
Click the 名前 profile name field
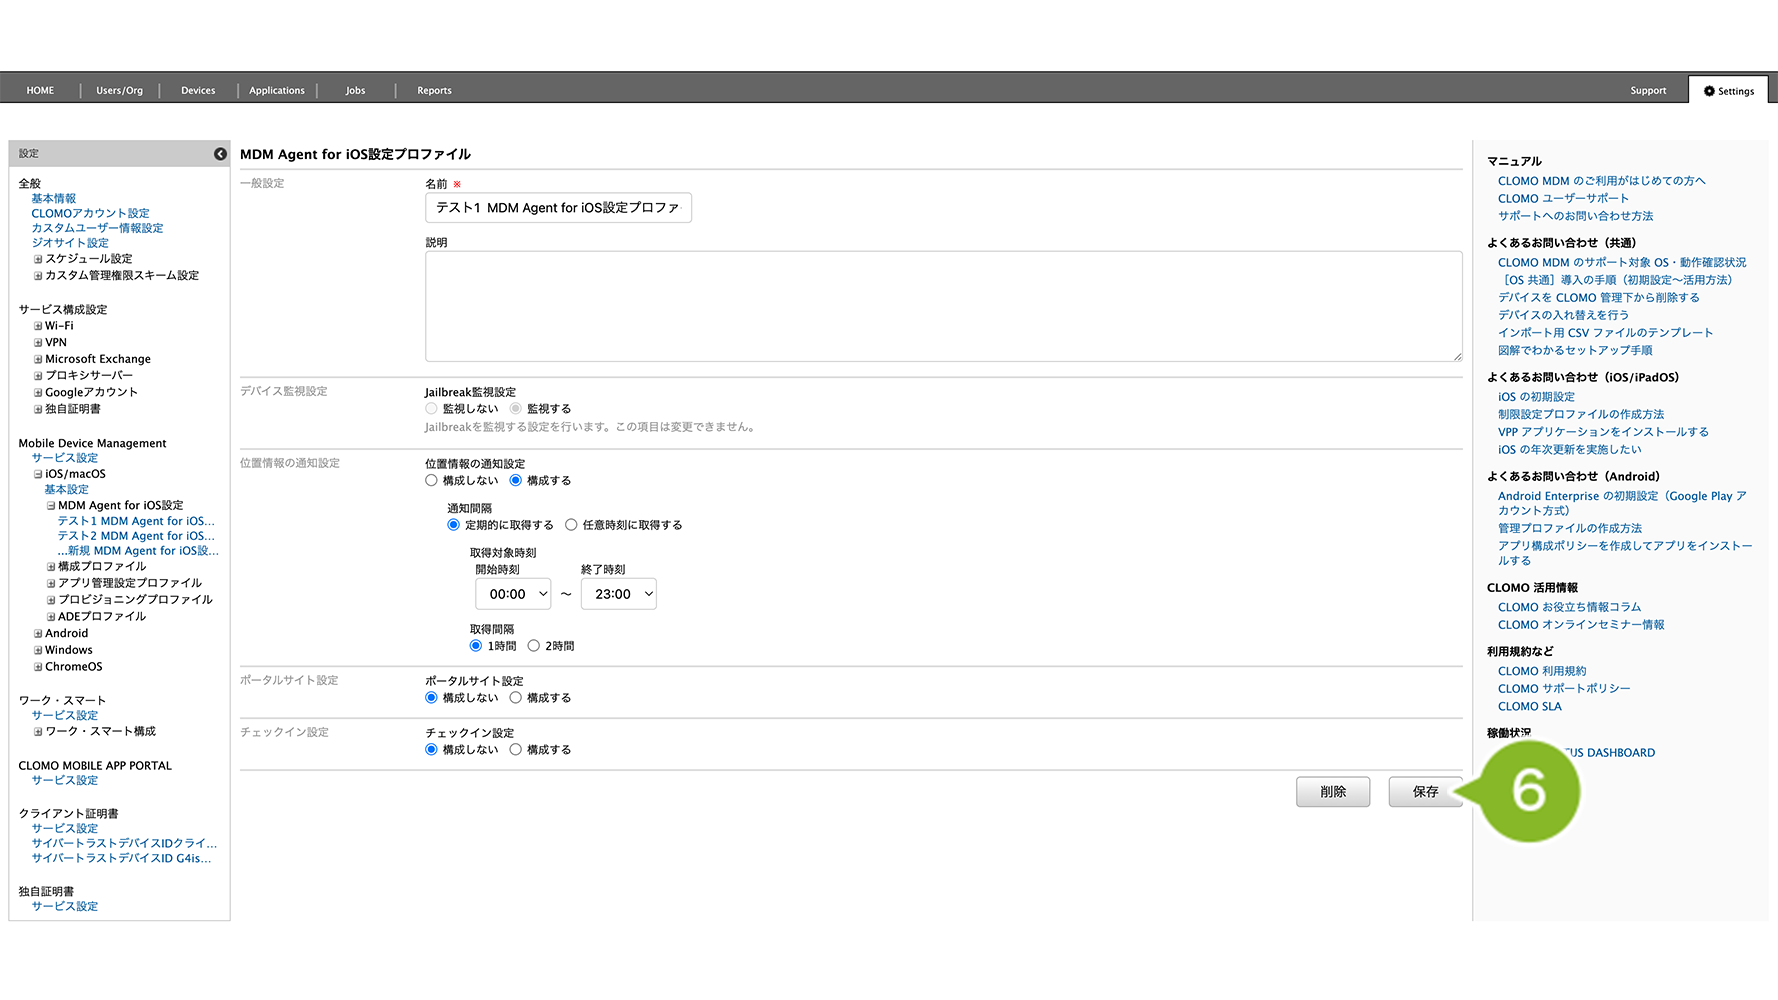pos(558,208)
